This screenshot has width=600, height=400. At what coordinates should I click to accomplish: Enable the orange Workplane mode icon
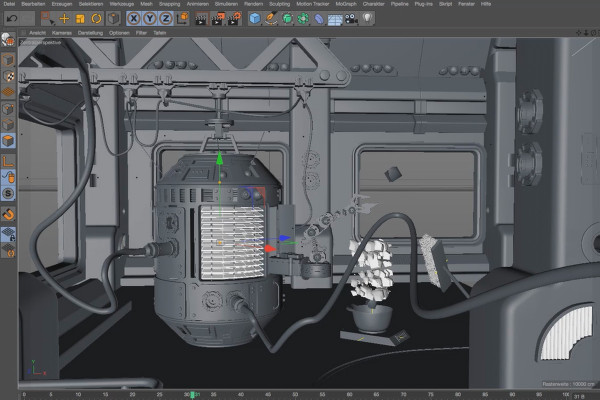point(8,92)
